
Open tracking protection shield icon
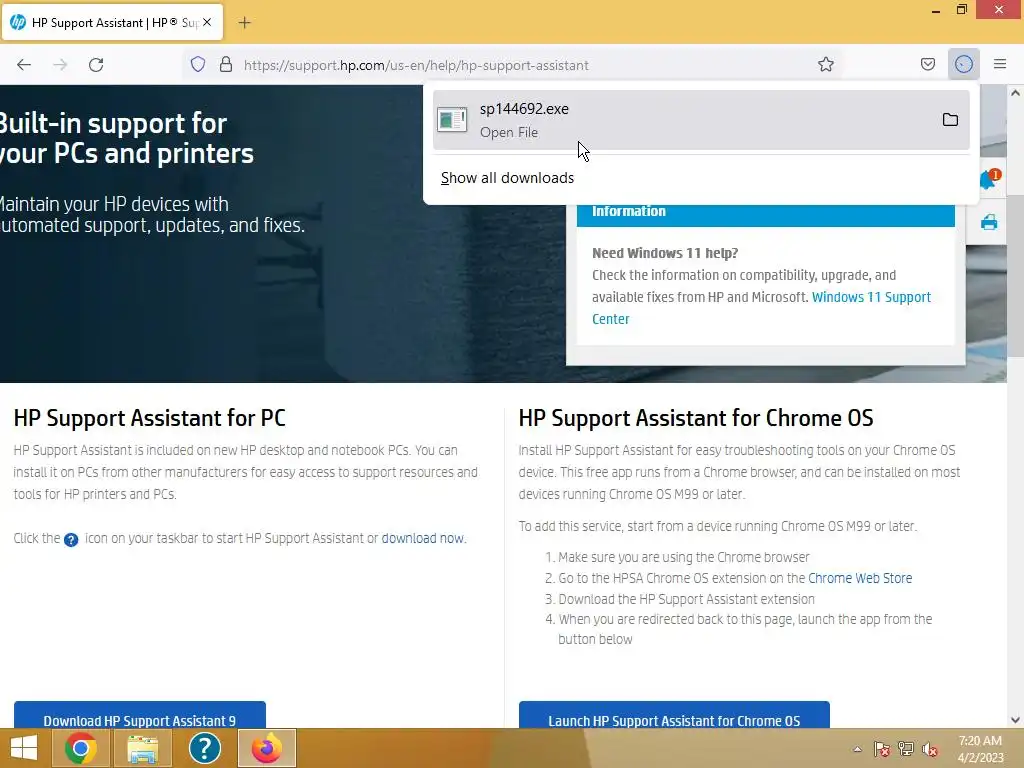click(x=198, y=65)
